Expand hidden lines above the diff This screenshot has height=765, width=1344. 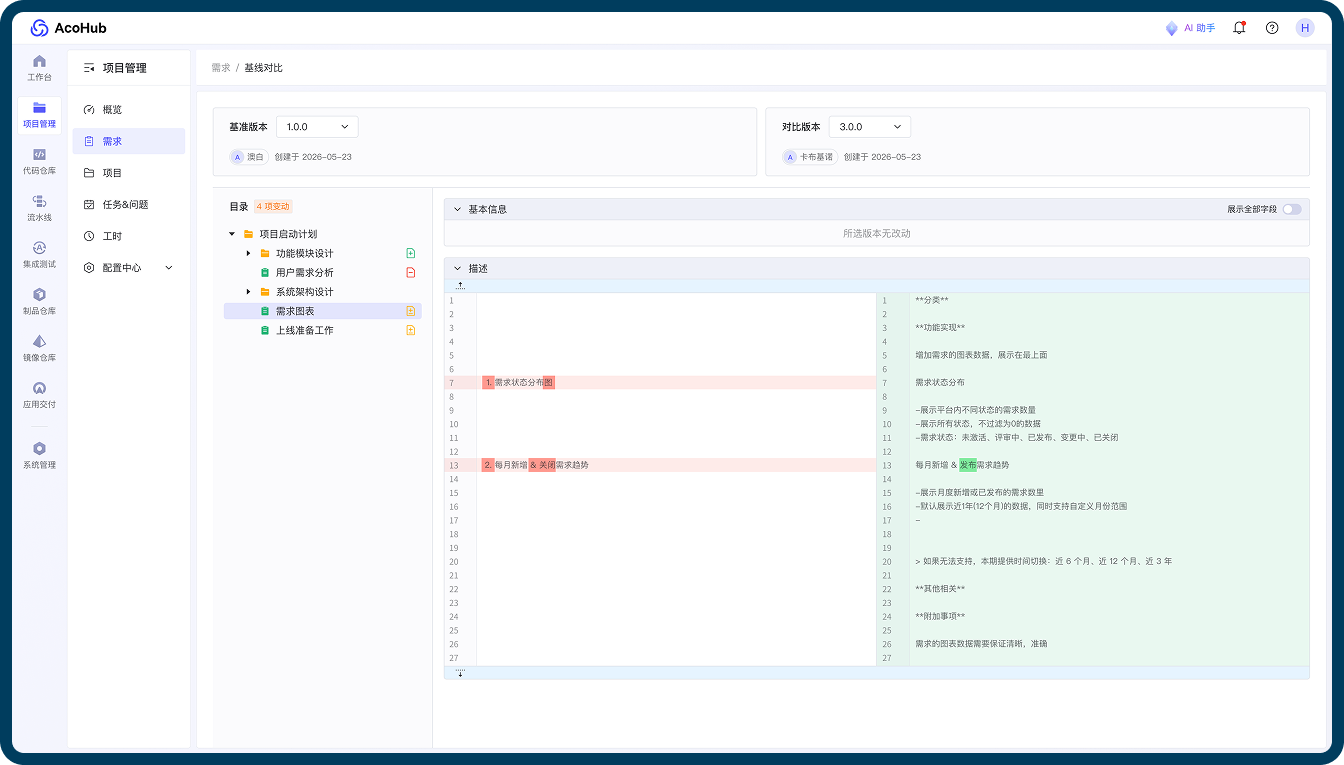coord(460,286)
